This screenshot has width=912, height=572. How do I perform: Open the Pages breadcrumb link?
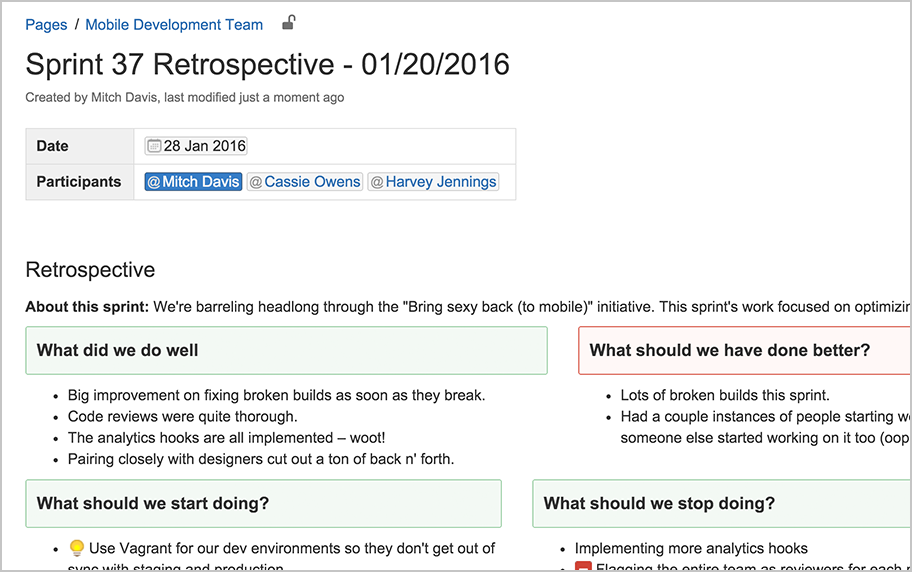[x=46, y=25]
